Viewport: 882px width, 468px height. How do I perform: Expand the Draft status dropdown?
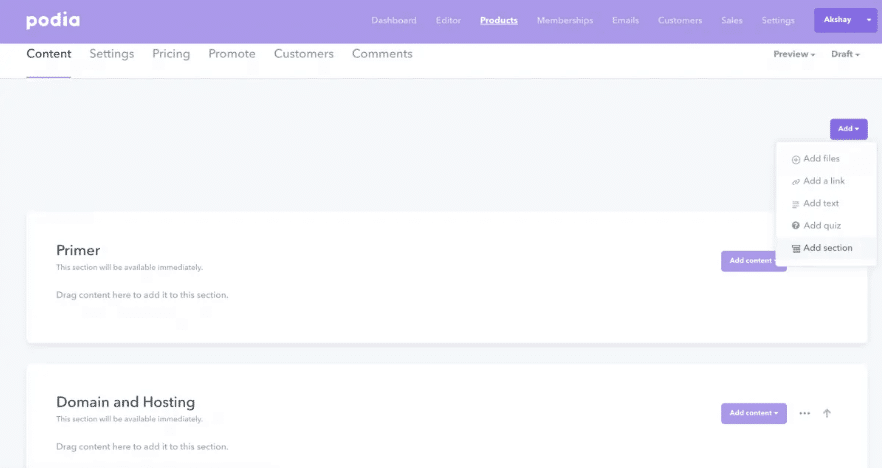point(845,54)
